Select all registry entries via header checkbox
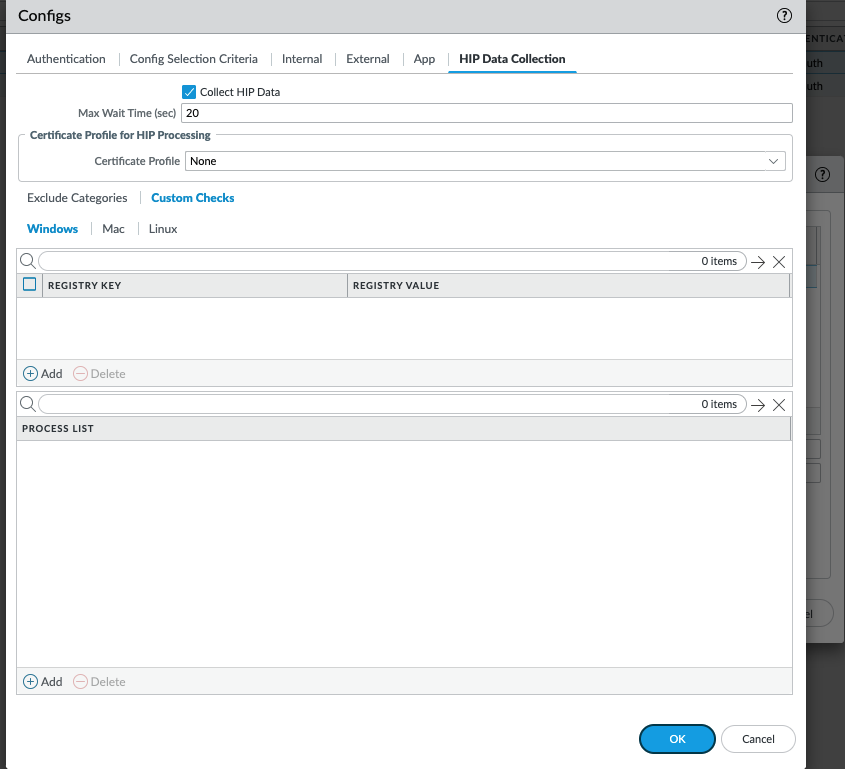 tap(29, 283)
